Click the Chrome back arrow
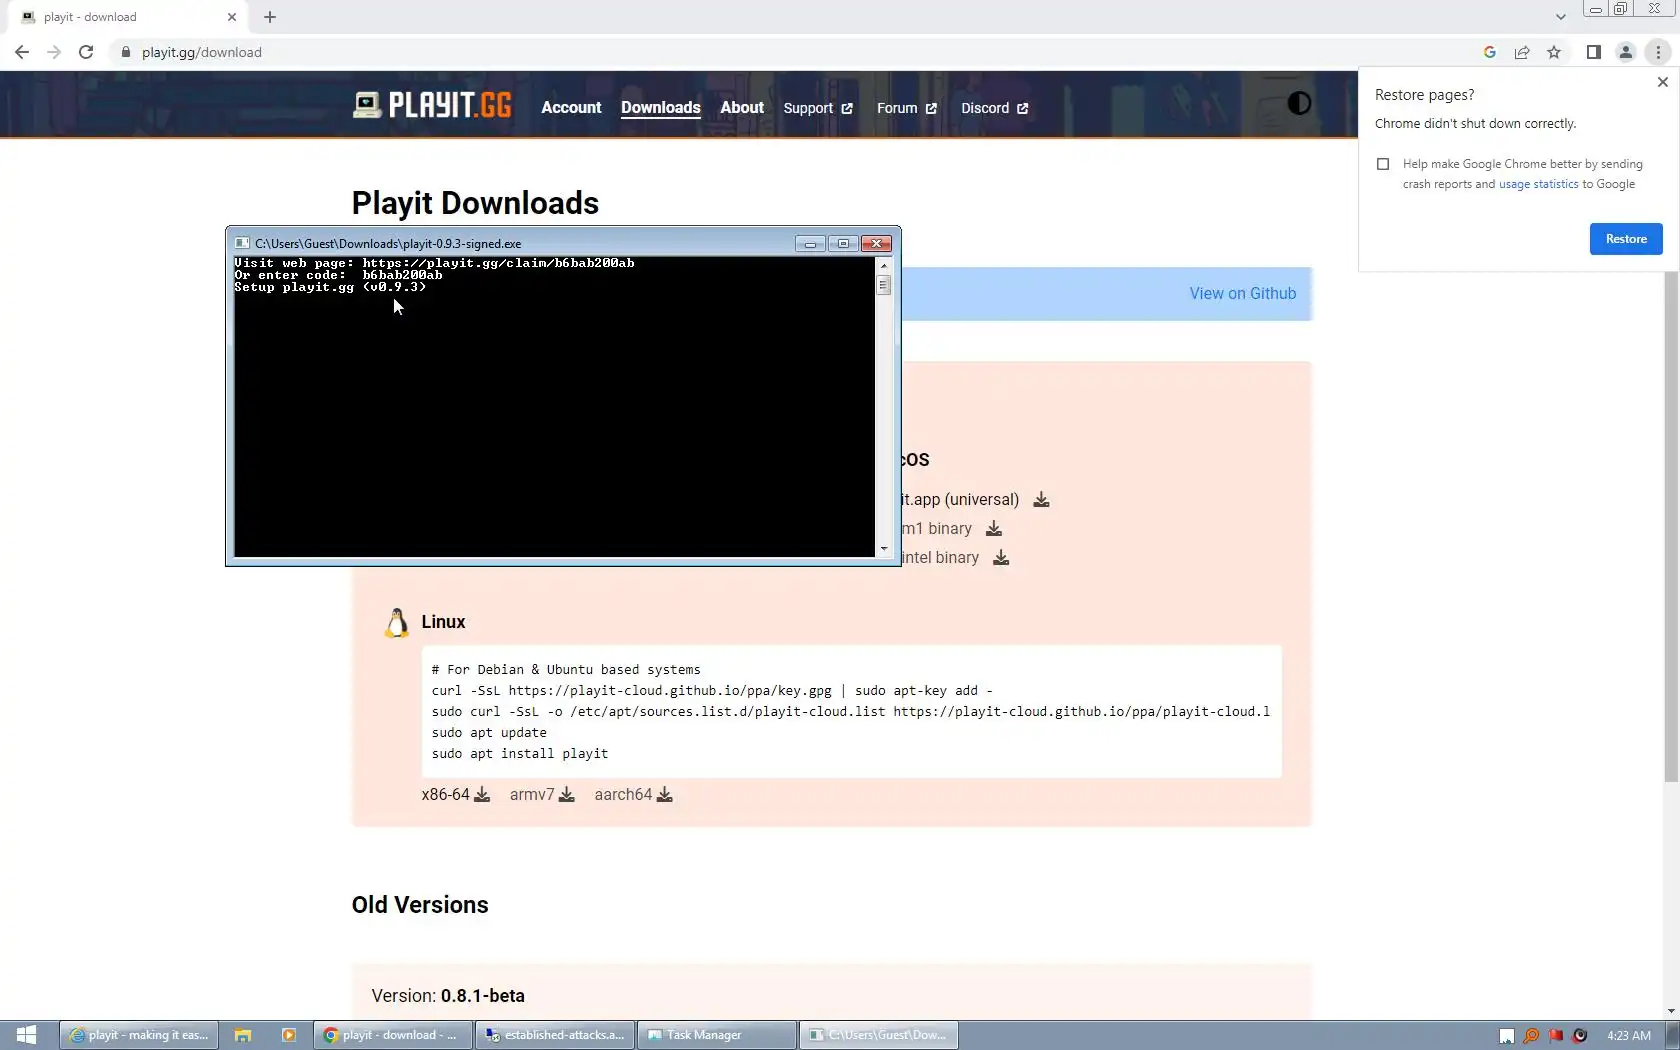Image resolution: width=1680 pixels, height=1050 pixels. (22, 52)
